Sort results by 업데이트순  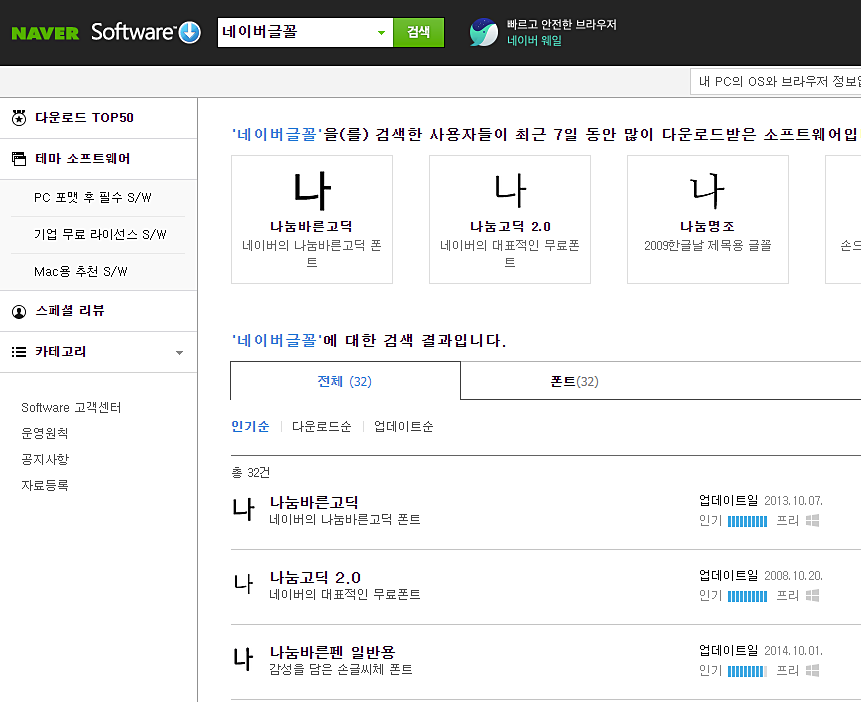coord(404,426)
